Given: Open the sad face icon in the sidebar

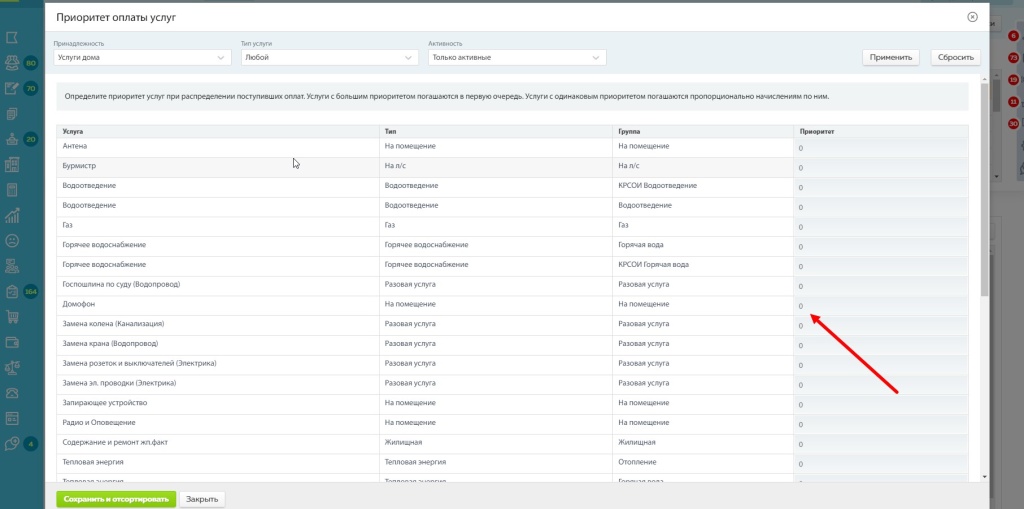Looking at the screenshot, I should click(11, 240).
